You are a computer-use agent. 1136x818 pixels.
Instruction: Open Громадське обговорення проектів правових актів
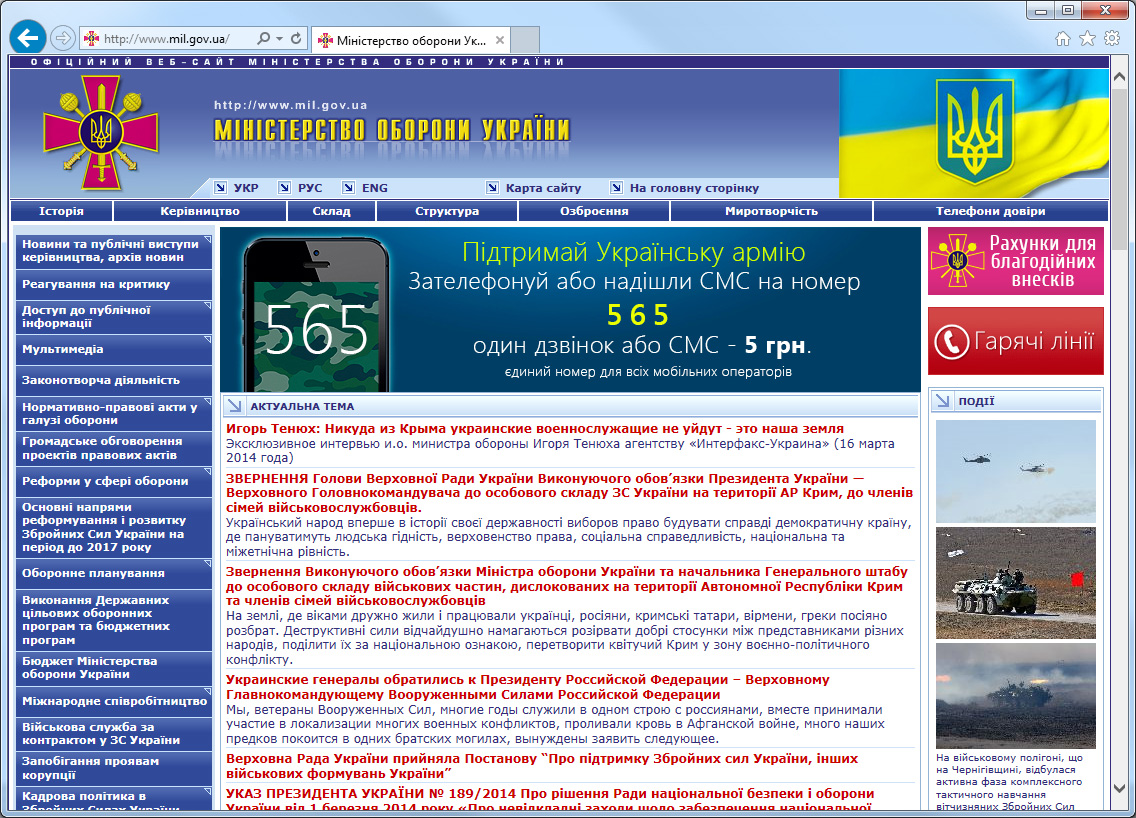(x=114, y=448)
